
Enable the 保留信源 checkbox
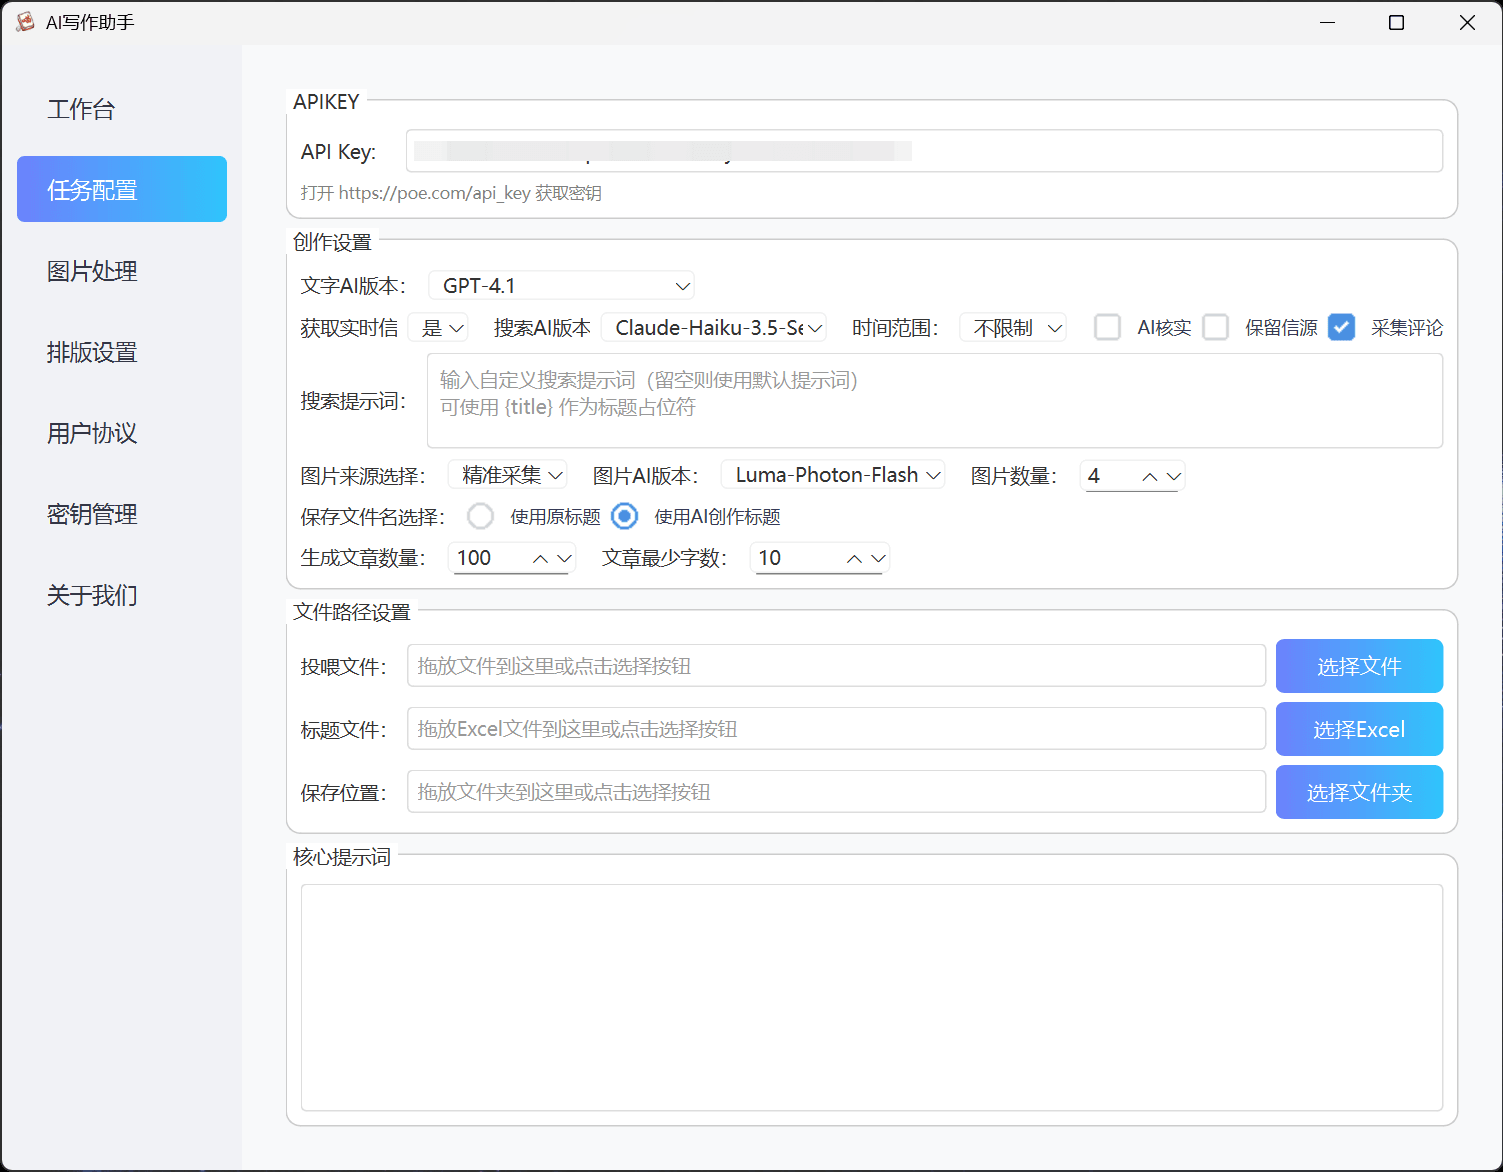tap(1215, 327)
